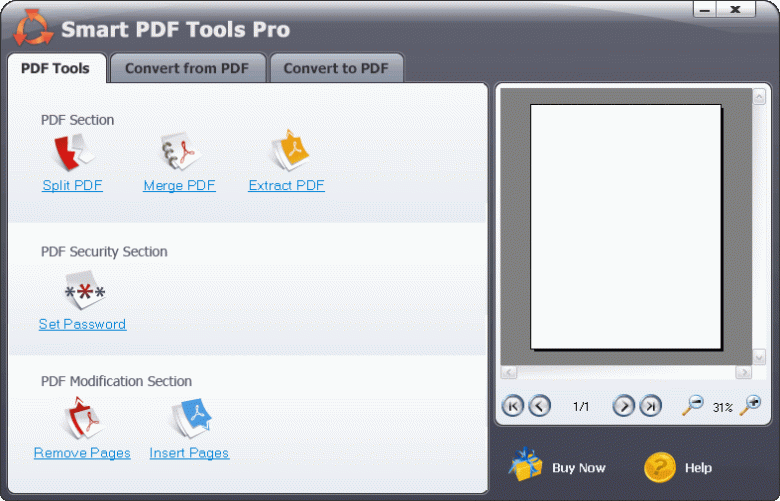Switch to Convert from PDF tab
This screenshot has width=780, height=501.
[x=188, y=69]
